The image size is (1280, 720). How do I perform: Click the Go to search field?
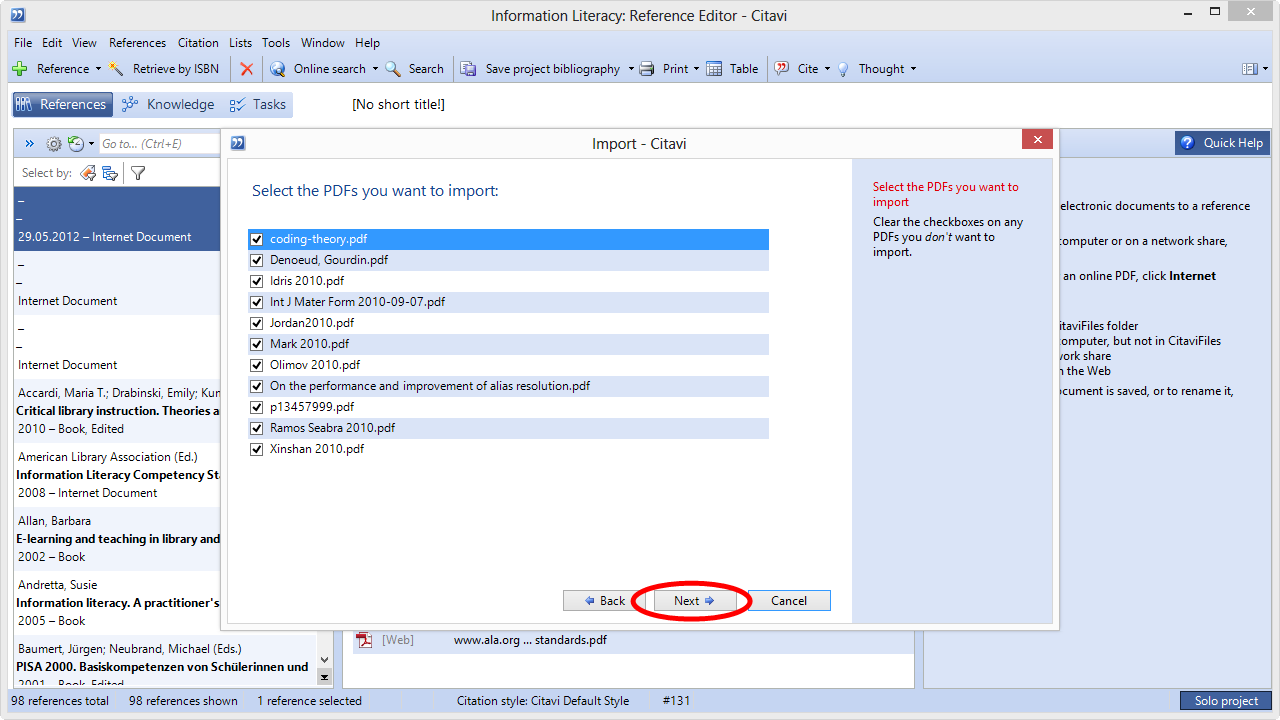[158, 144]
